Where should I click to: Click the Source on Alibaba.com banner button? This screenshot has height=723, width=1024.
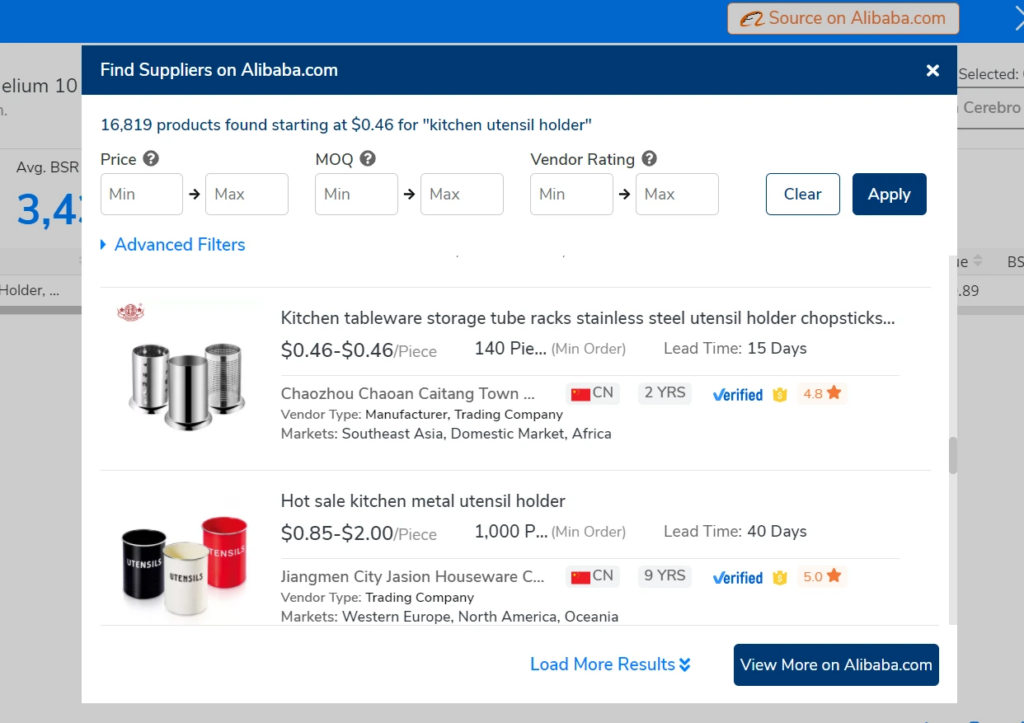click(x=842, y=18)
